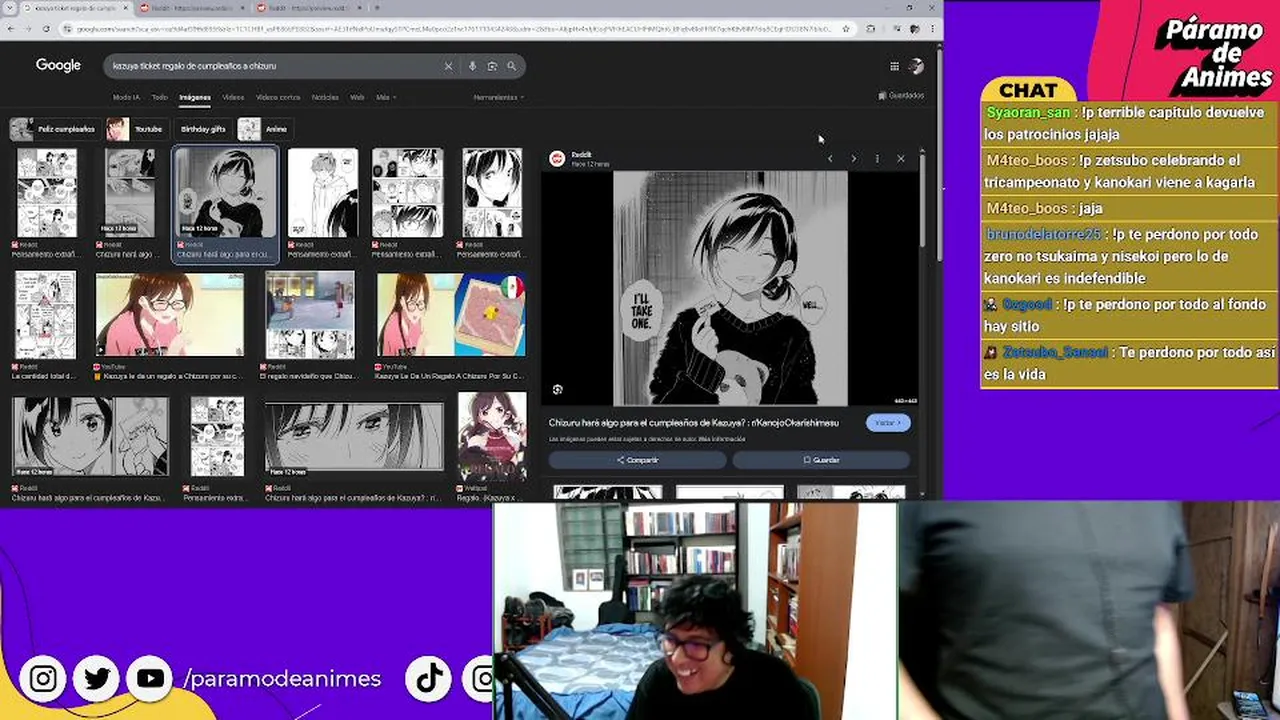Image resolution: width=1280 pixels, height=720 pixels.
Task: Bookmark this page with star icon
Action: pyautogui.click(x=846, y=29)
